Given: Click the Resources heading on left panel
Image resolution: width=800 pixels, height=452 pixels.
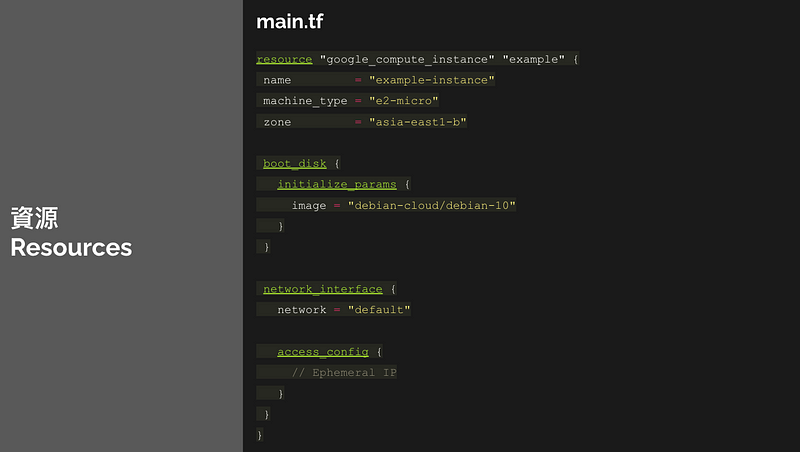Looking at the screenshot, I should pos(71,247).
